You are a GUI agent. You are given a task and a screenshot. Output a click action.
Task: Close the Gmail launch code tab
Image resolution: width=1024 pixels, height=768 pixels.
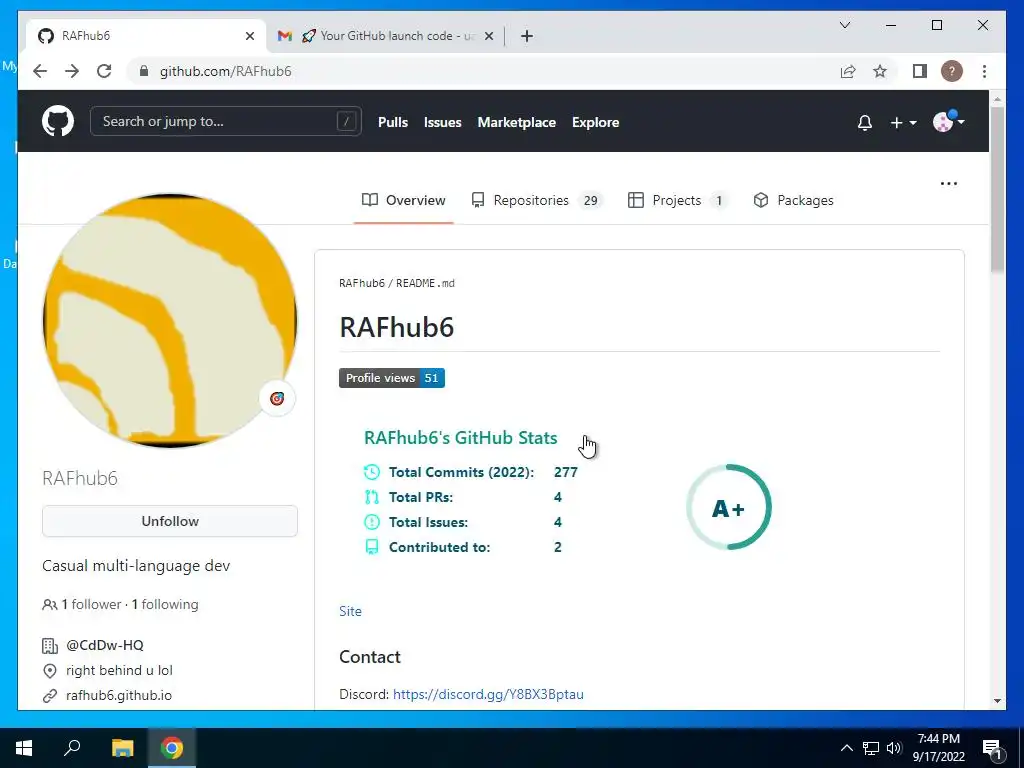pos(488,36)
